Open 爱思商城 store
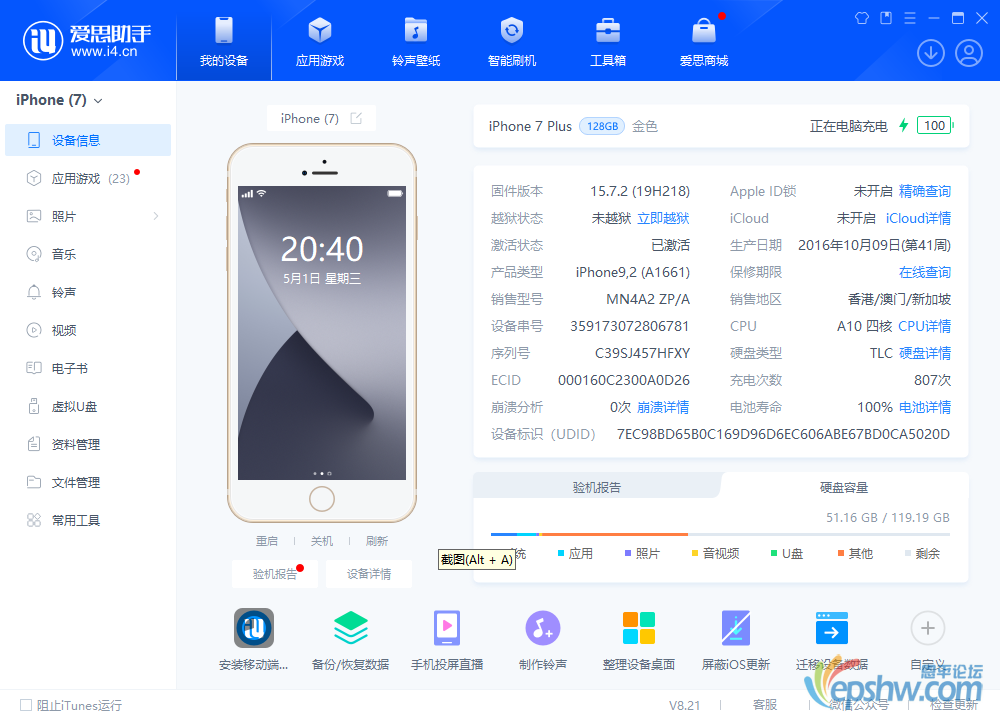This screenshot has height=720, width=1000. click(x=704, y=42)
